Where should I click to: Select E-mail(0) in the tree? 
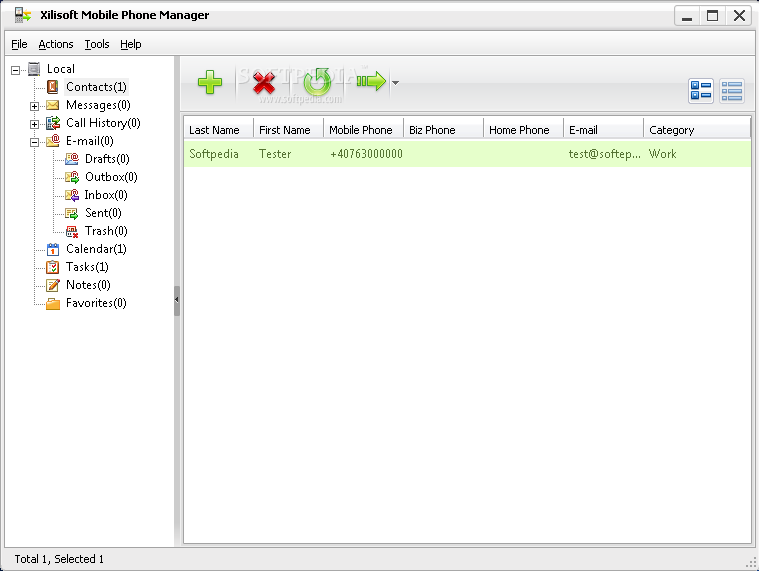90,141
